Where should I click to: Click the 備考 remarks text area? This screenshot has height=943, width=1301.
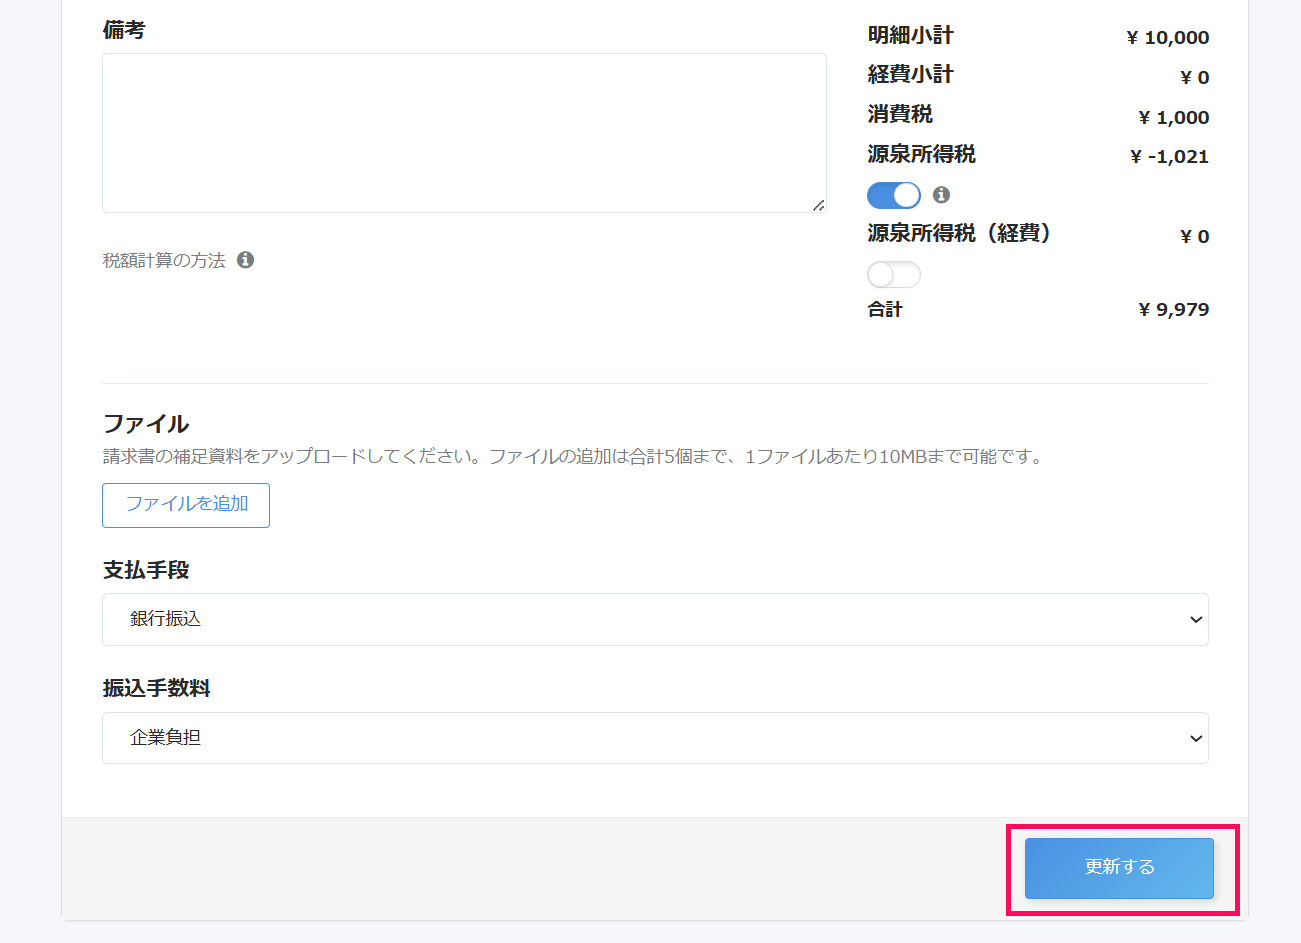464,133
